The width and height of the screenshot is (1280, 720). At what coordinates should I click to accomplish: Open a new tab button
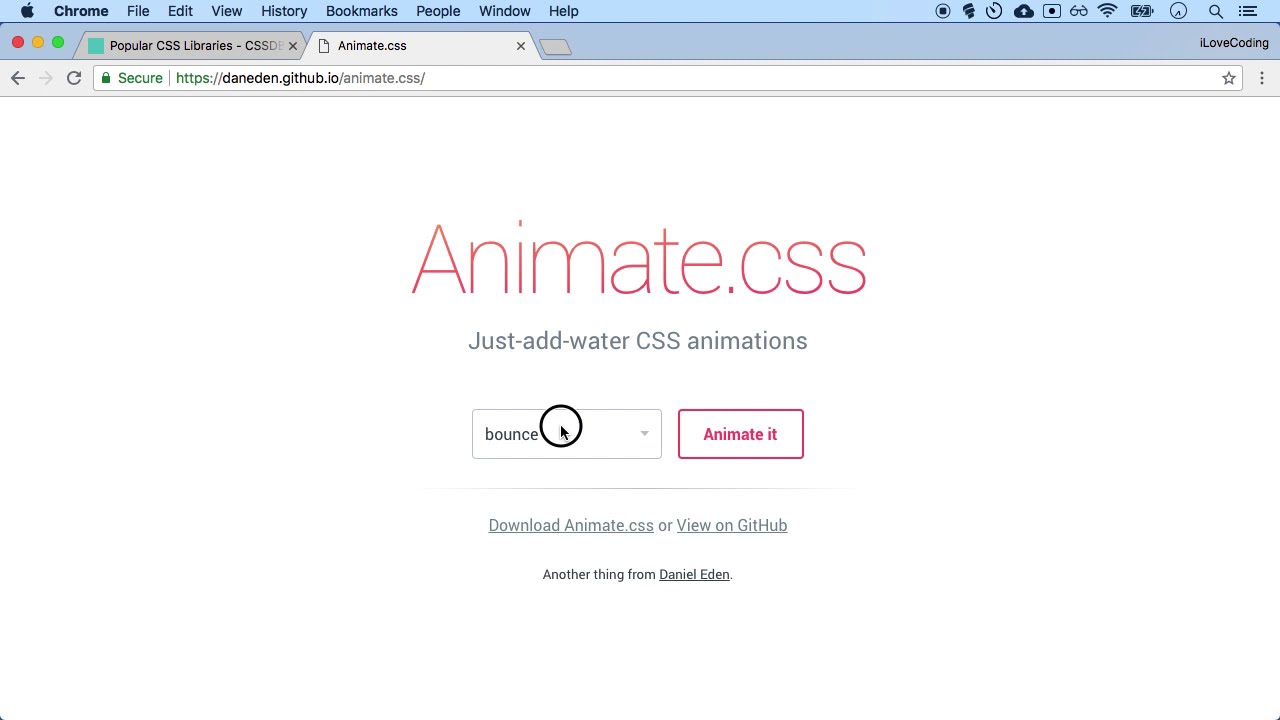(555, 47)
